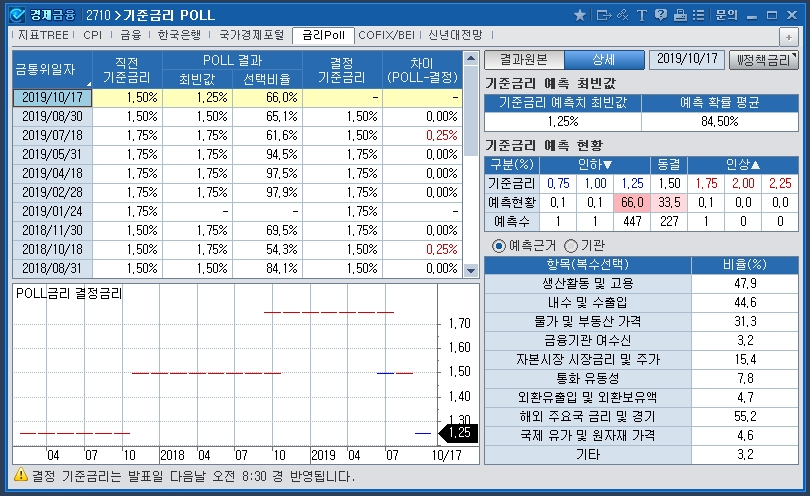Click the 인하▼ column header
Image resolution: width=810 pixels, height=496 pixels.
(595, 165)
